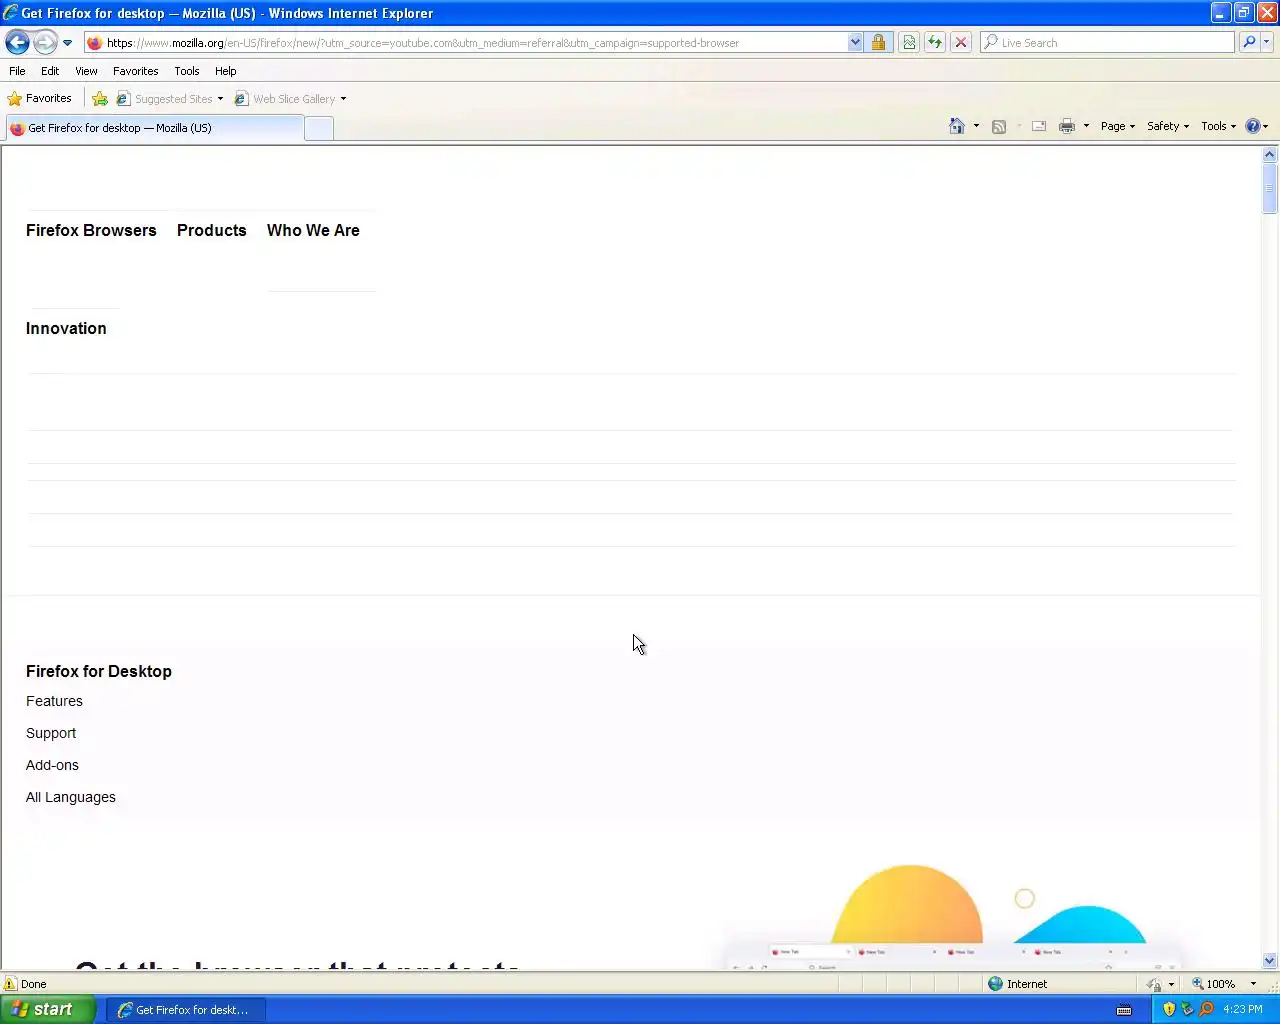This screenshot has width=1280, height=1024.
Task: Click the Firefox for Desktop heading link
Action: point(99,671)
